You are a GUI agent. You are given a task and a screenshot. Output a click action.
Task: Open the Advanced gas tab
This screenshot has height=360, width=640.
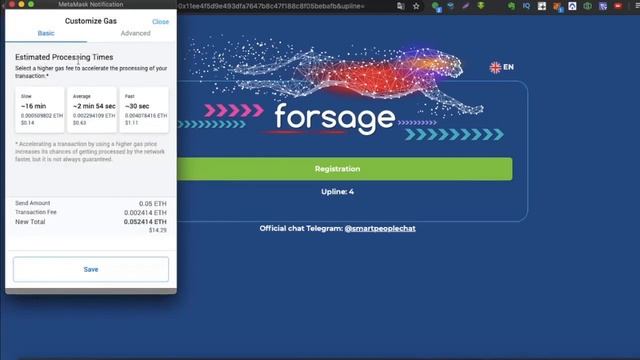136,33
